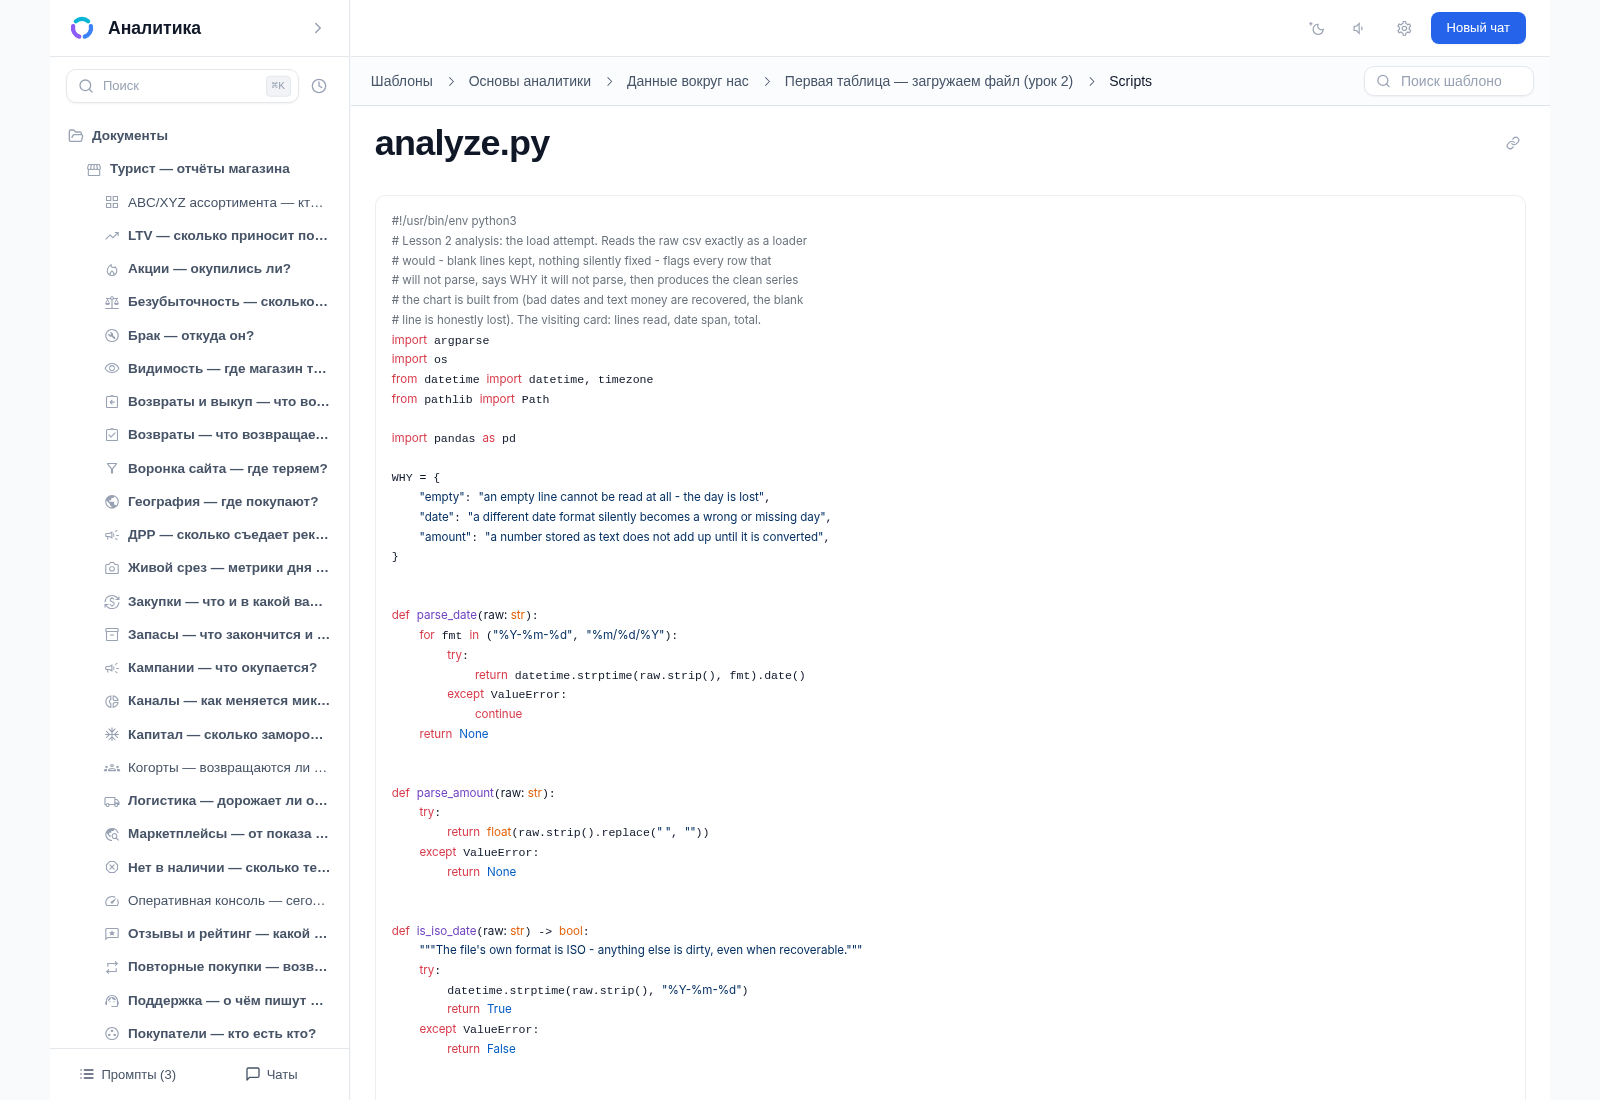Open Возвраты и выкуп document
This screenshot has height=1100, width=1600.
(228, 402)
